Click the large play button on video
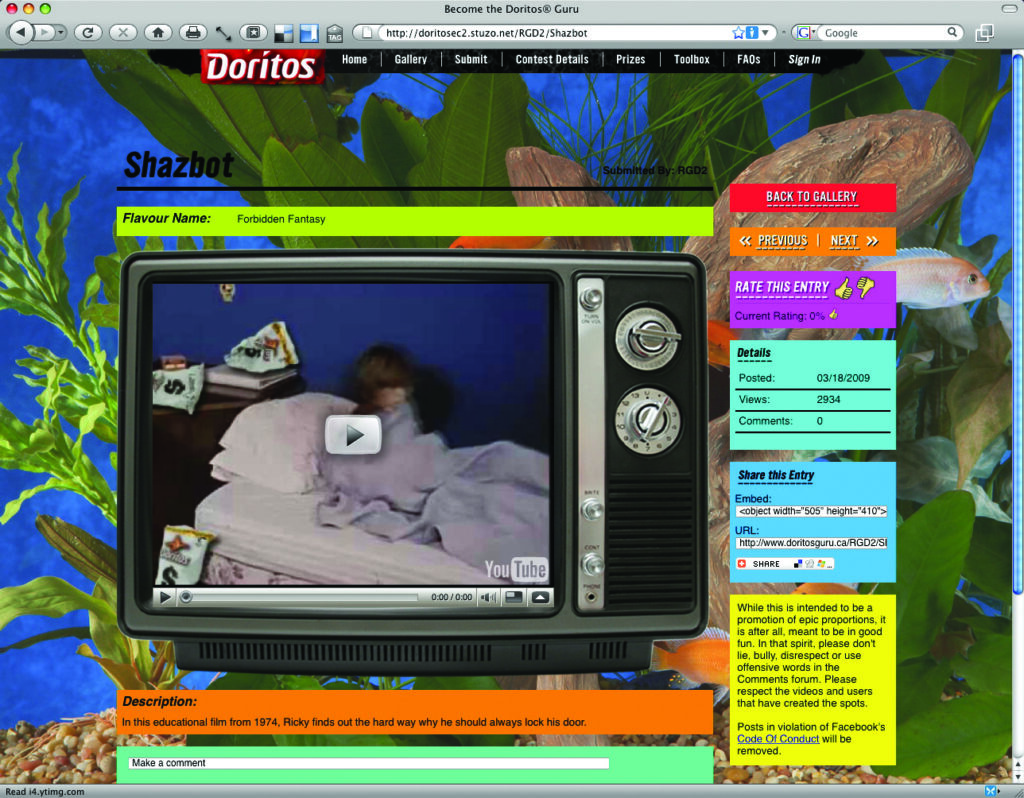1024x798 pixels. [353, 435]
